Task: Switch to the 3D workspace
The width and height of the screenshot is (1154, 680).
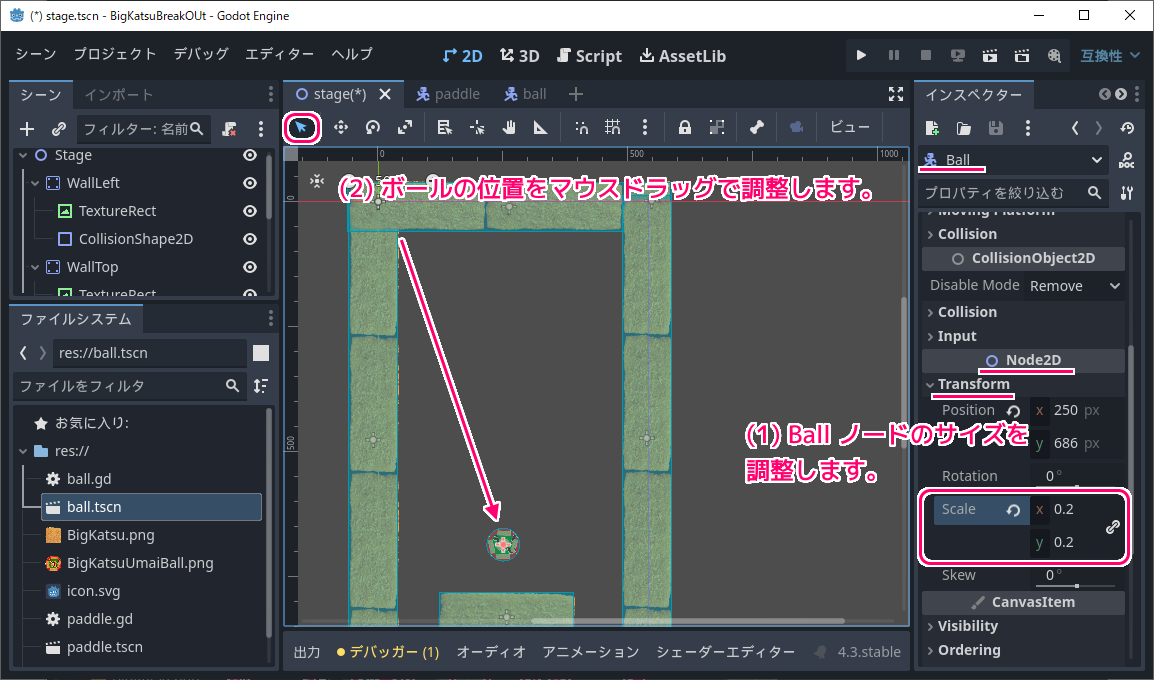Action: click(x=520, y=56)
